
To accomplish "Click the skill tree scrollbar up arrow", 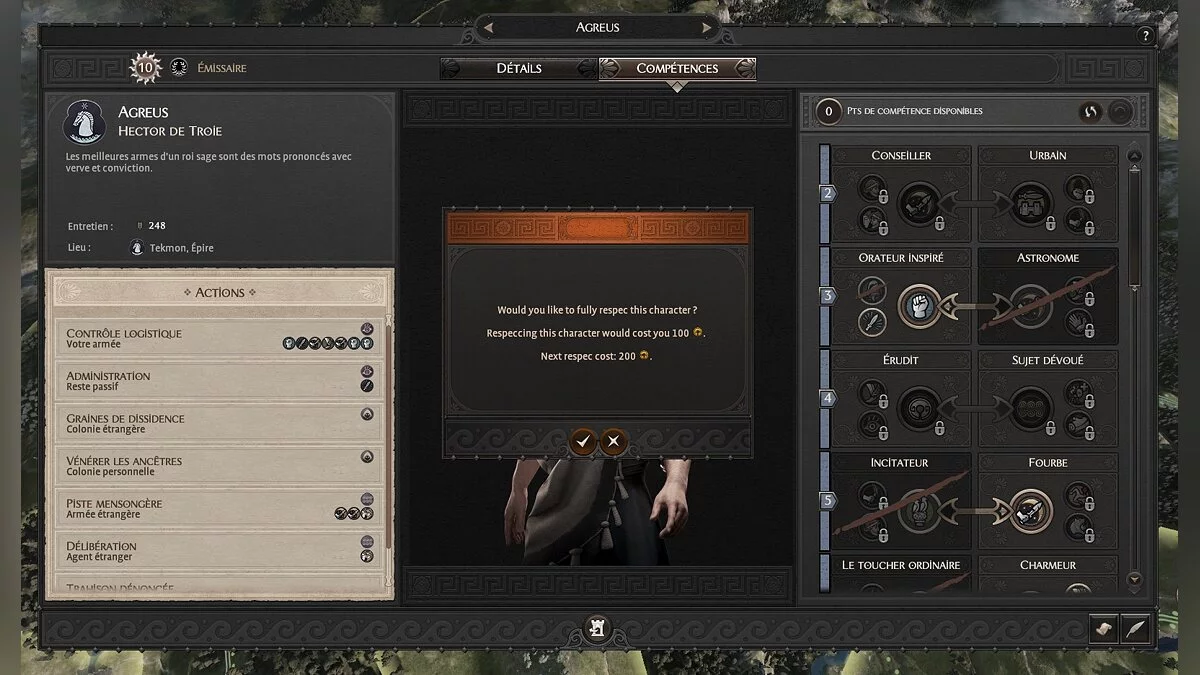I will point(1133,156).
